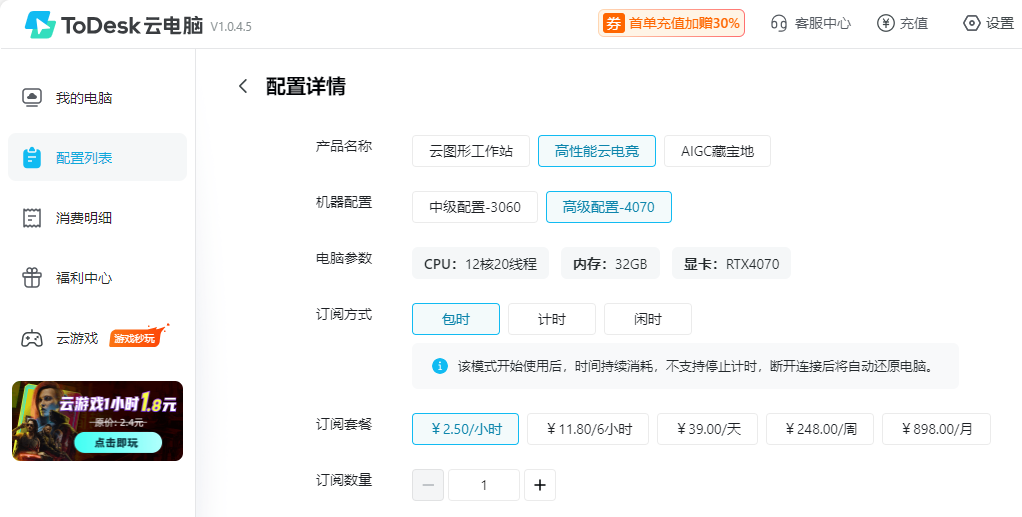This screenshot has width=1022, height=517.
Task: Select 闲时 subscription mode
Action: click(x=647, y=319)
